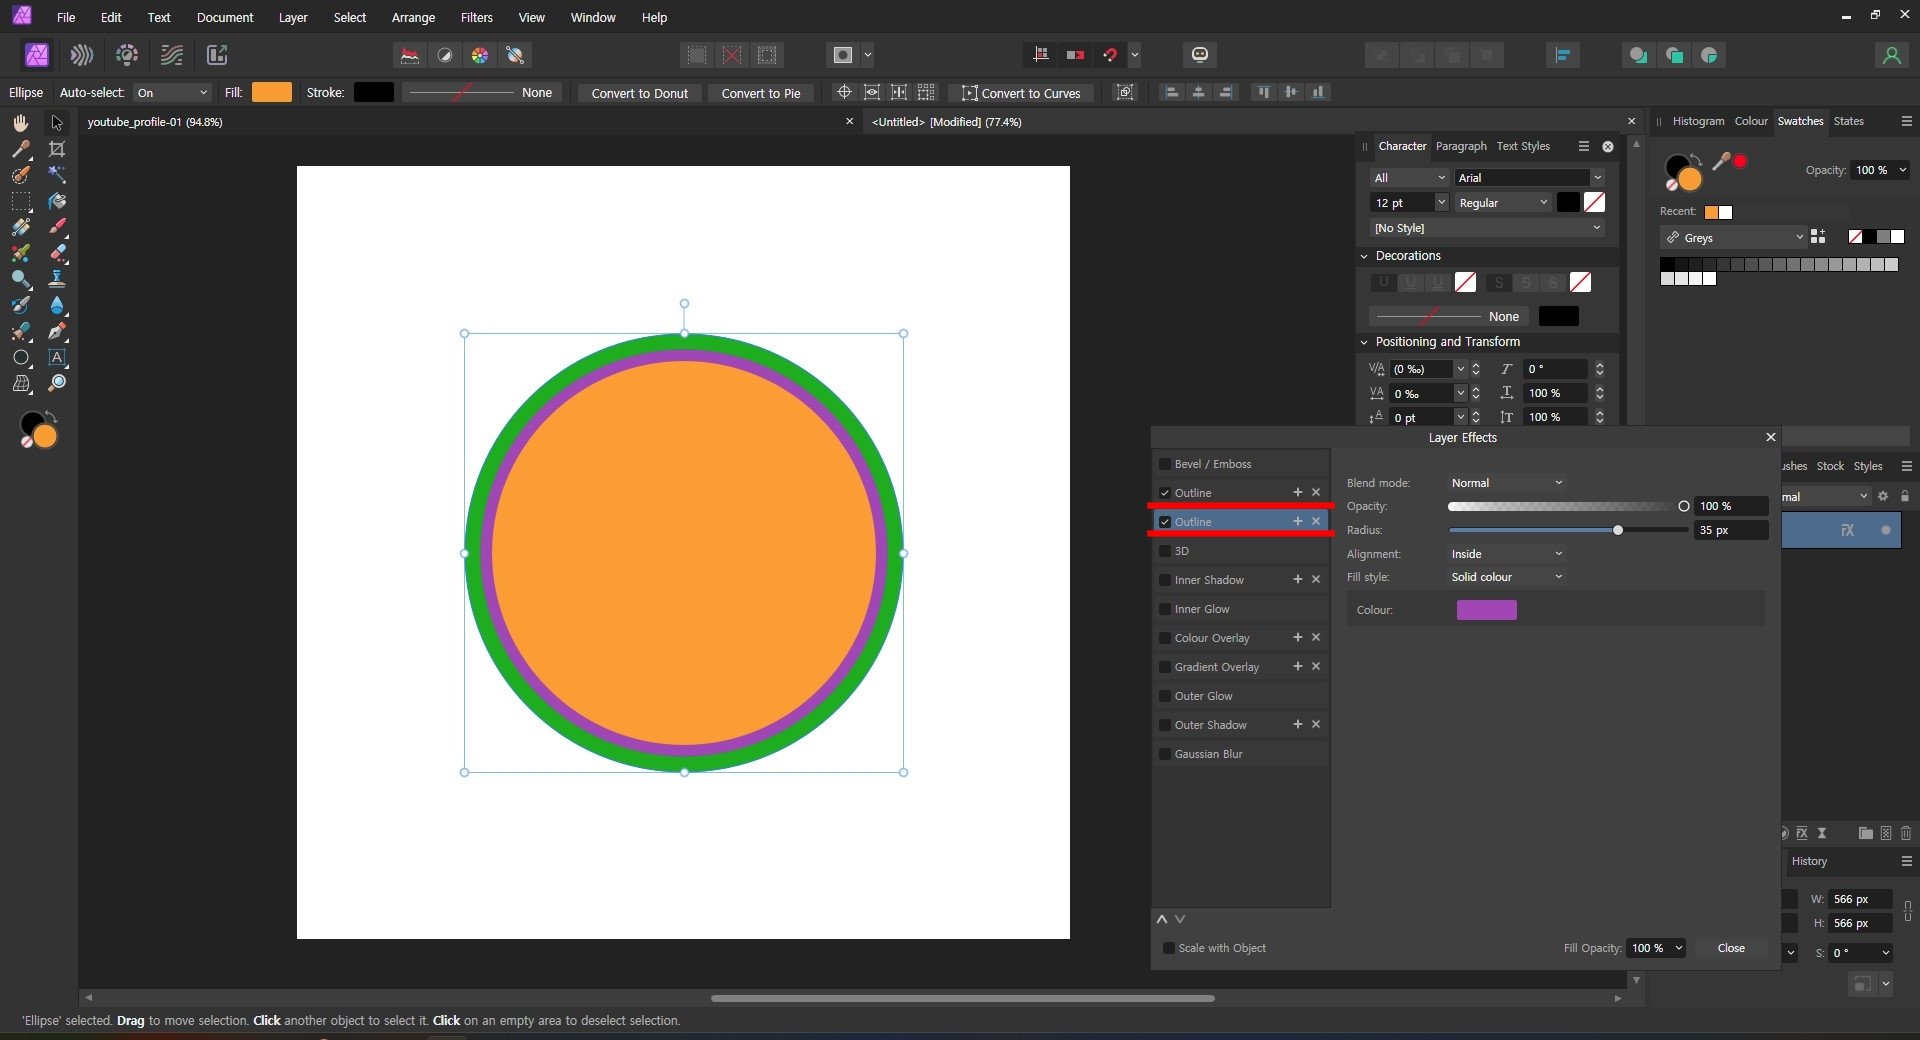Select the Zoom tool
Screen dimensions: 1920x1040
pos(57,383)
